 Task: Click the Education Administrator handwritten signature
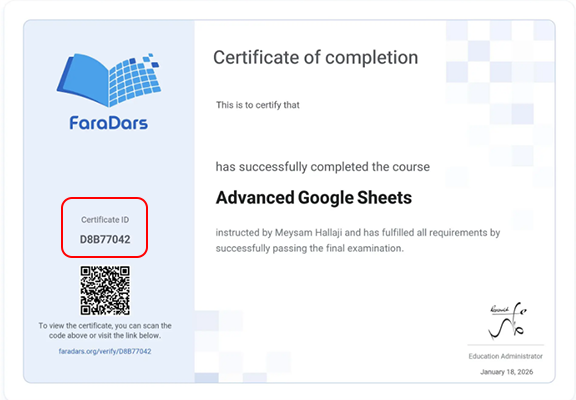507,321
